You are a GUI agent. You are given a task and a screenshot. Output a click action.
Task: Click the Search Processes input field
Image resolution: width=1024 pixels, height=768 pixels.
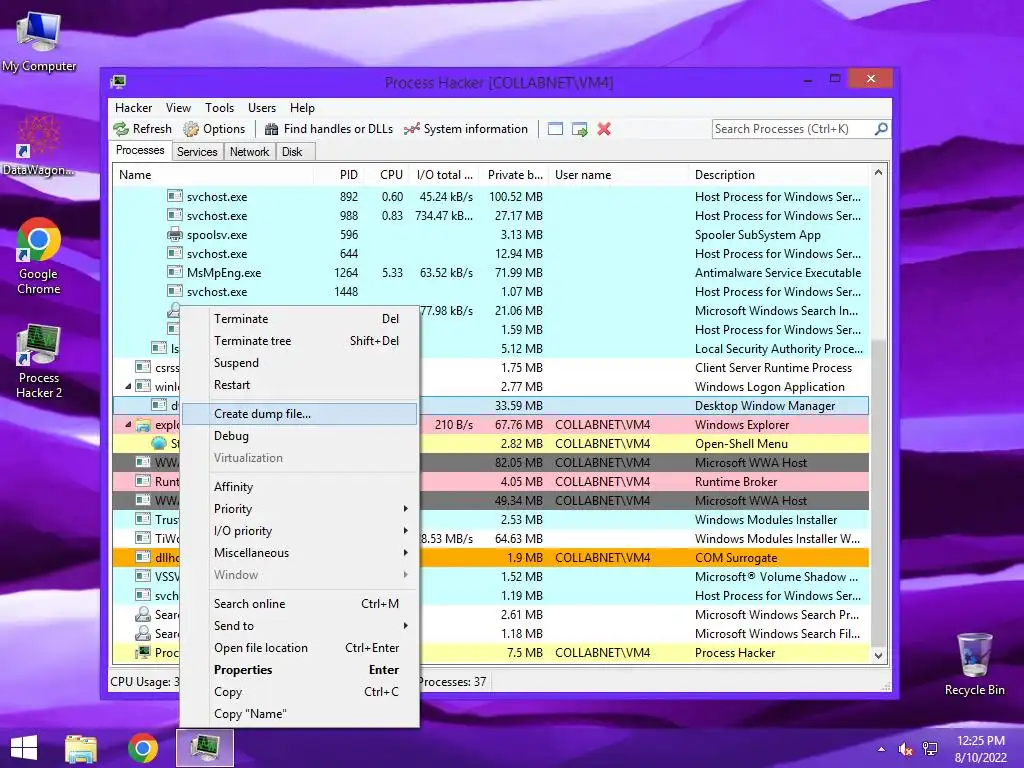793,129
